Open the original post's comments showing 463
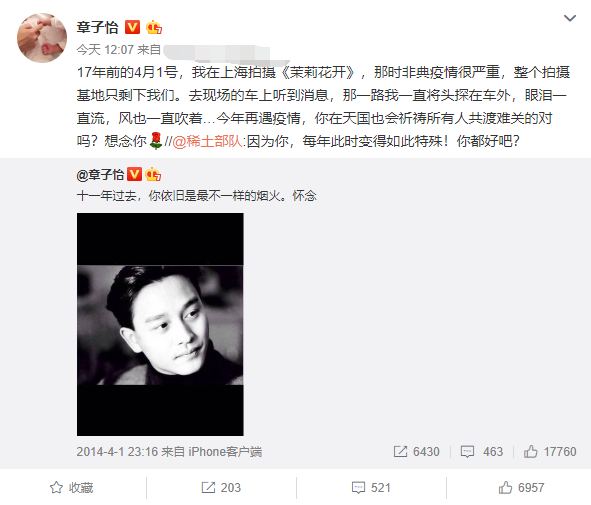Screen dimensions: 591x505 pos(482,451)
